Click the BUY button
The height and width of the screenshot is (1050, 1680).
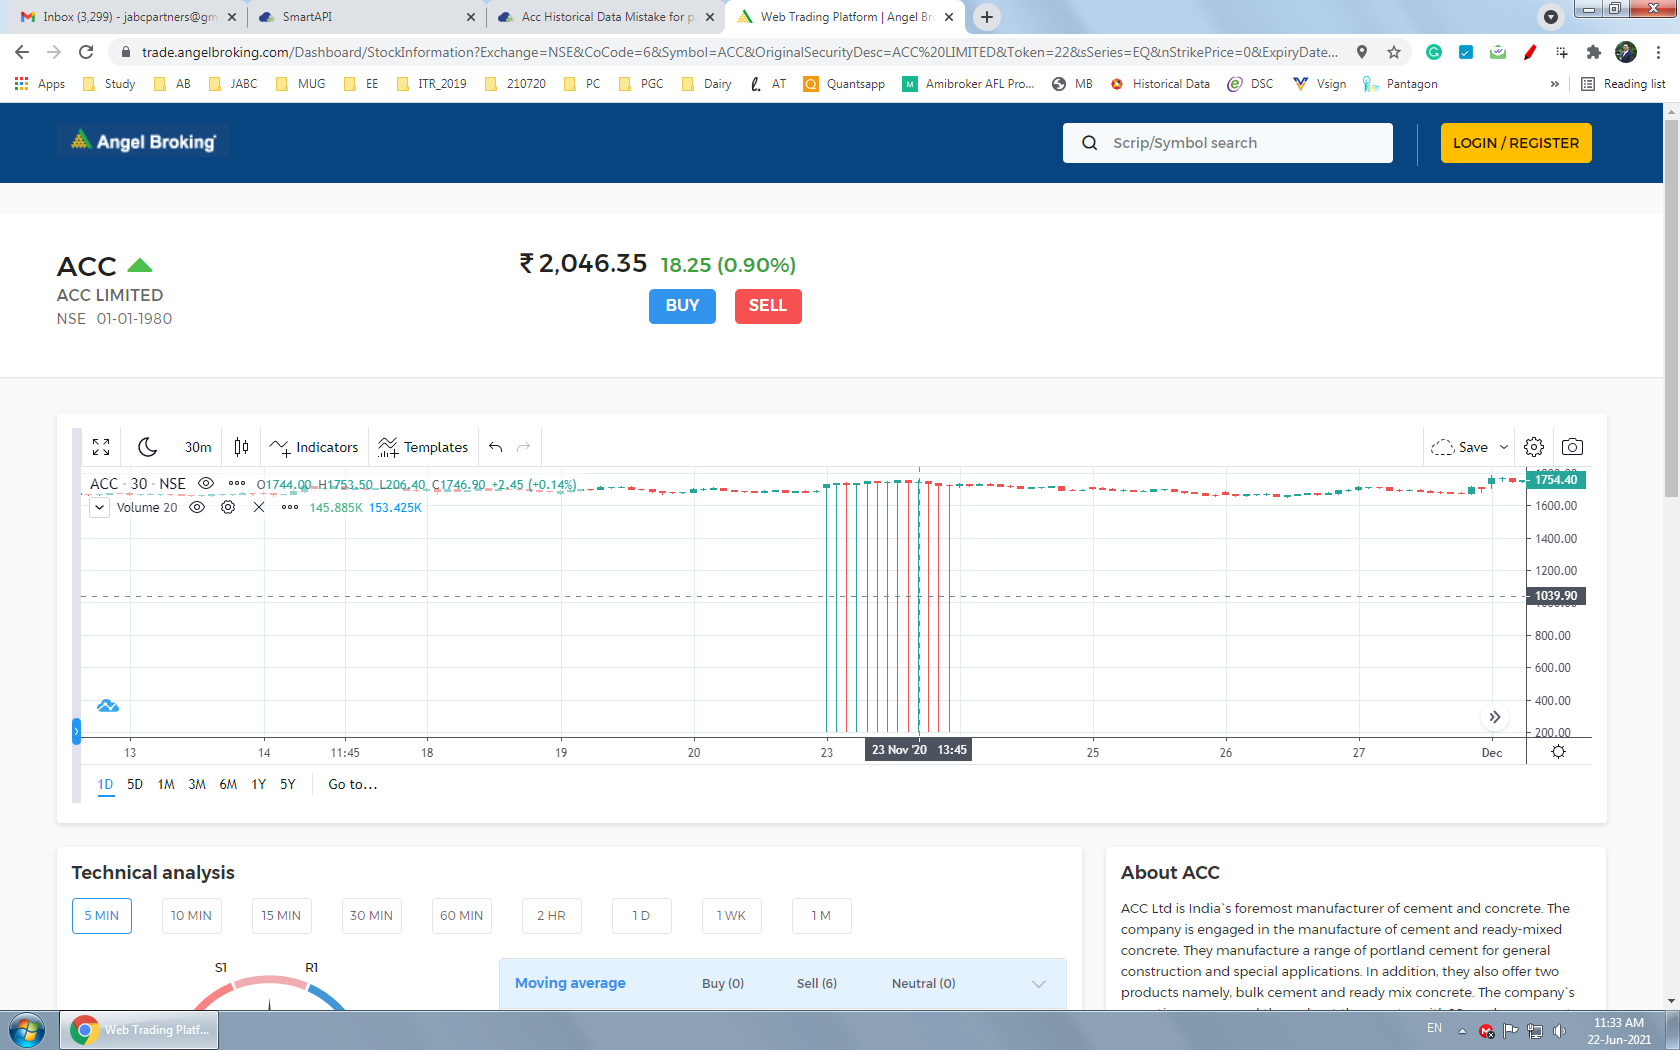(x=682, y=306)
